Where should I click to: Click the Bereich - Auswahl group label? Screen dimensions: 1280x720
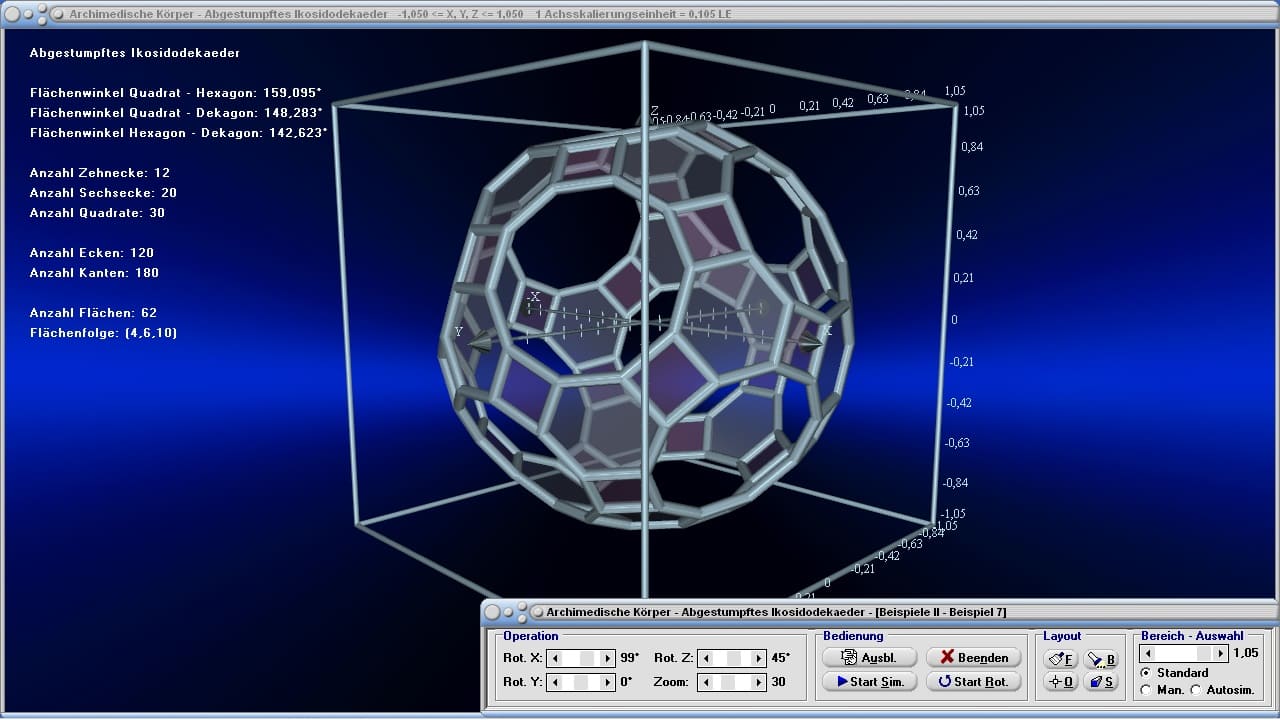1193,636
